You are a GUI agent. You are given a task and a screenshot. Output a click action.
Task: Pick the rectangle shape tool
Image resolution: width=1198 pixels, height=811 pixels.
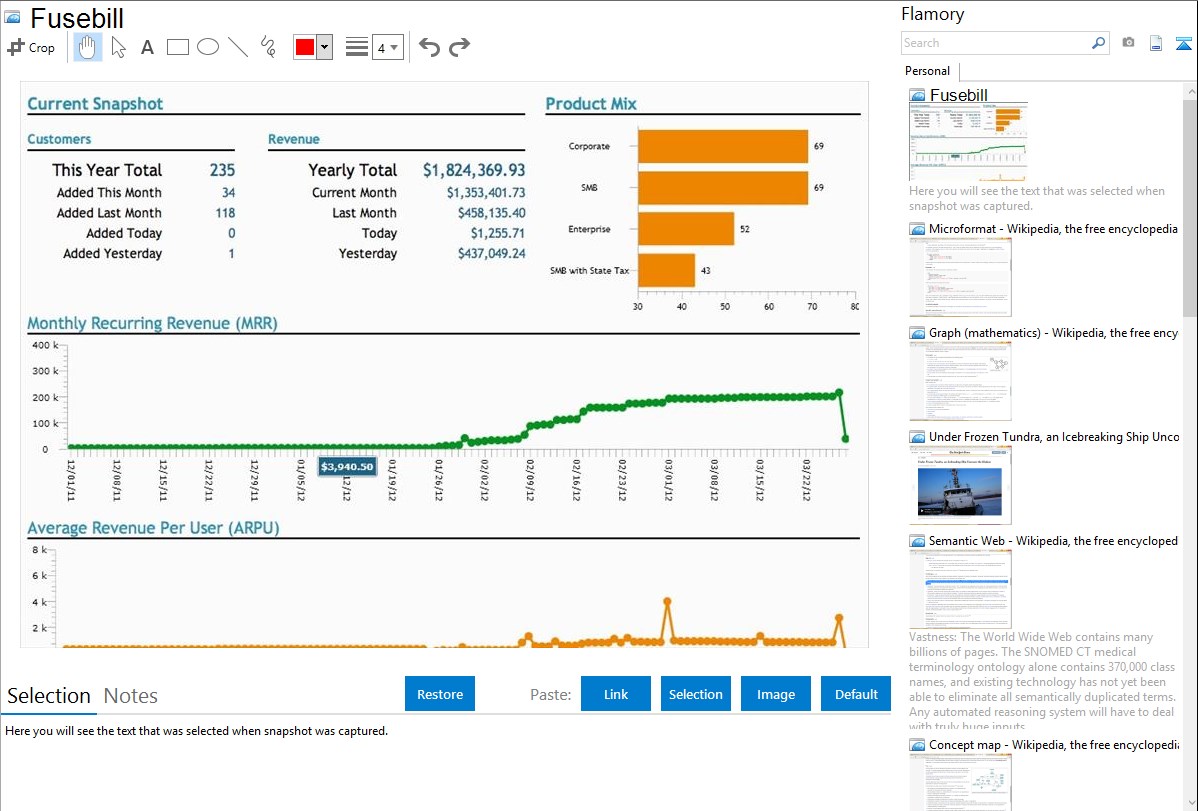[177, 47]
